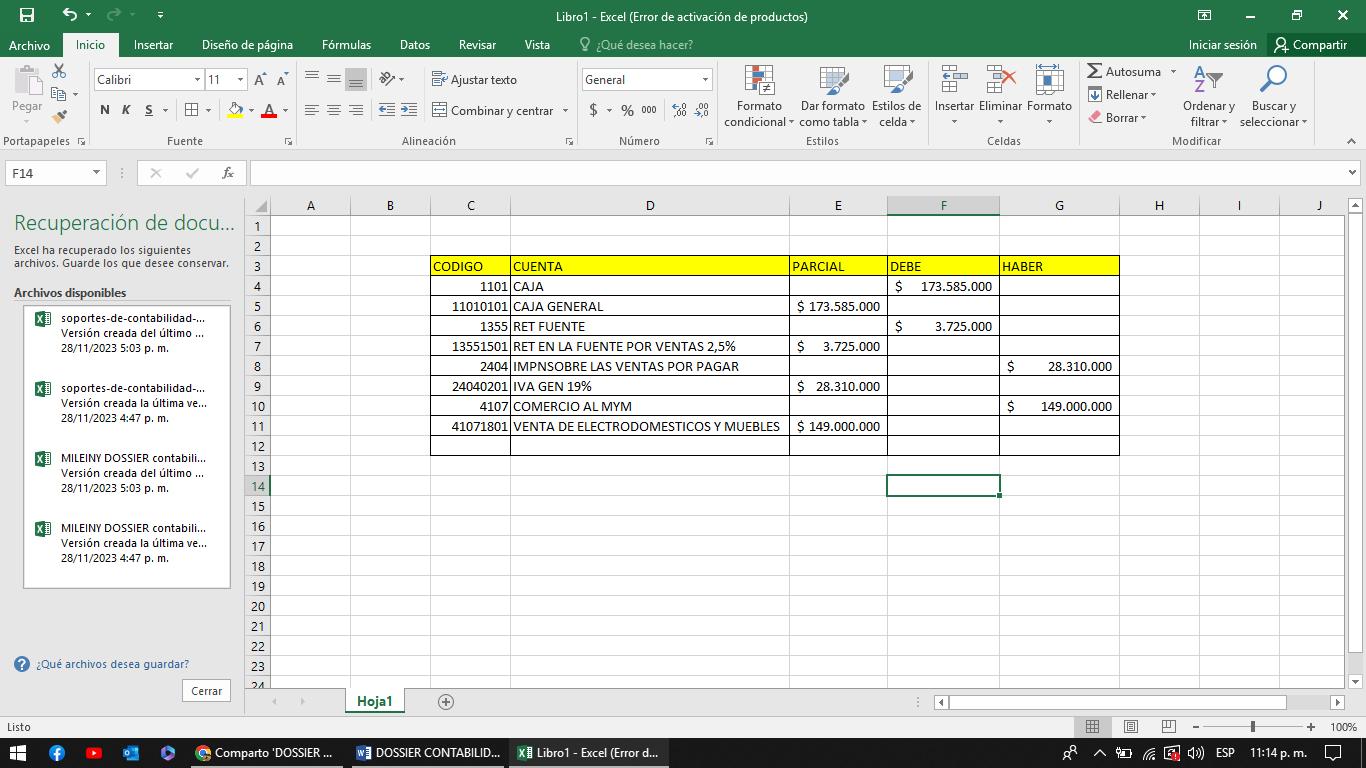Click the Decrease indent icon
This screenshot has width=1366, height=768.
387,110
